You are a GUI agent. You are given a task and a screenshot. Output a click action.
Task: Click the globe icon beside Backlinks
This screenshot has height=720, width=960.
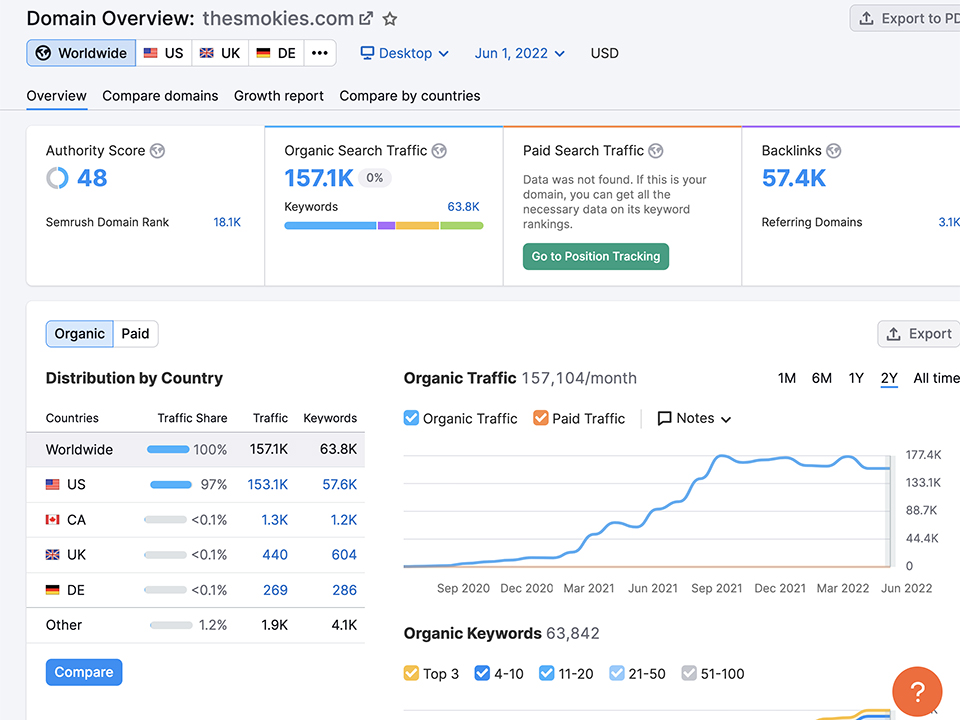833,151
